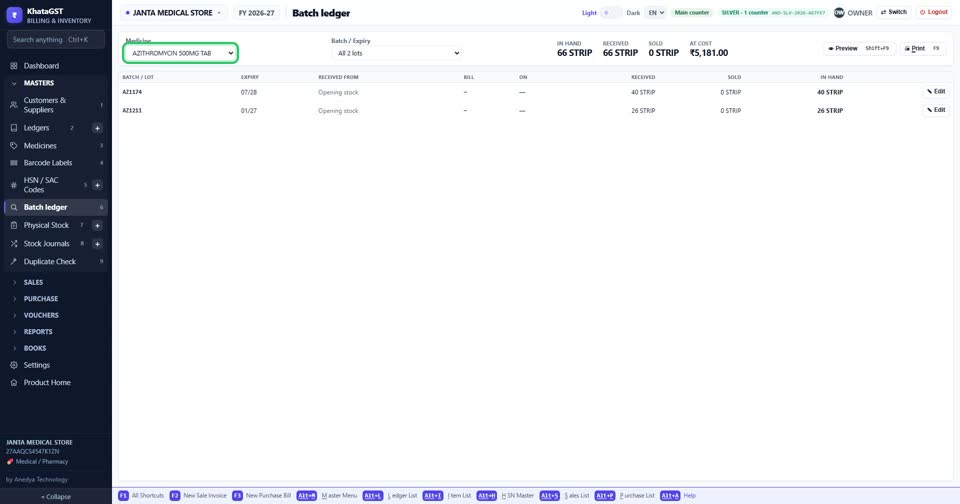Click Alt+S Sales List shortcut
This screenshot has height=504, width=960.
(x=564, y=495)
